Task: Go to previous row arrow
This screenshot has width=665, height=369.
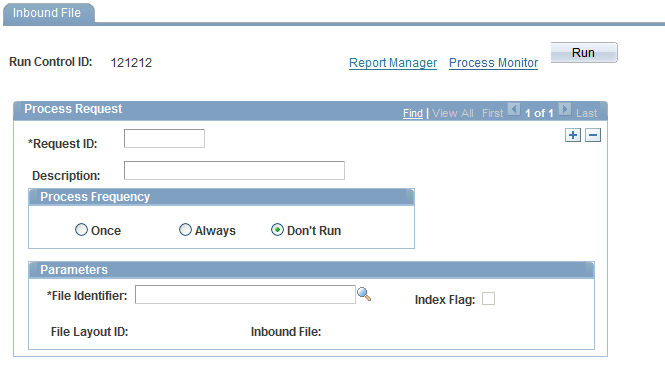Action: point(514,109)
